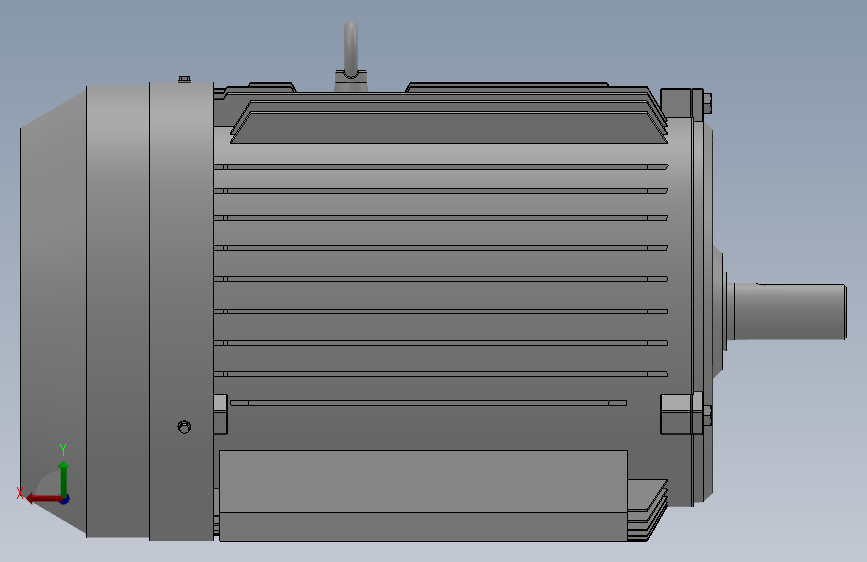Select the lifting eye bolt on top of motor
867x562 pixels.
tap(351, 56)
